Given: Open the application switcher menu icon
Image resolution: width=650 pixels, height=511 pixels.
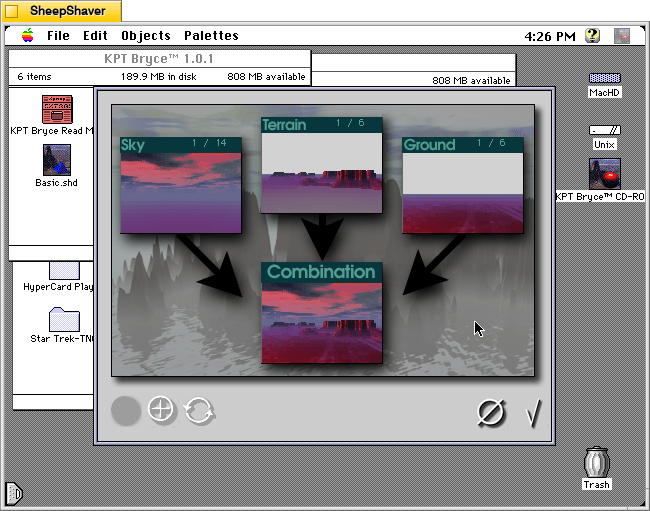Looking at the screenshot, I should (622, 36).
